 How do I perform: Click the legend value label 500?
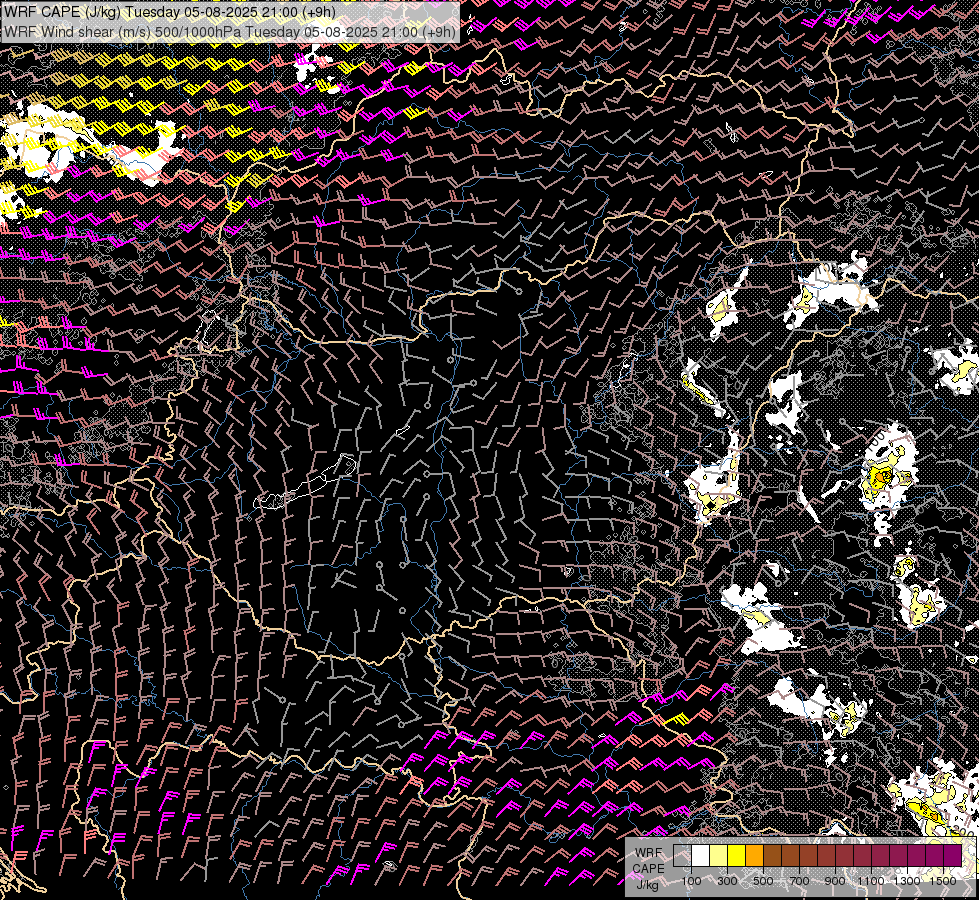tap(763, 881)
